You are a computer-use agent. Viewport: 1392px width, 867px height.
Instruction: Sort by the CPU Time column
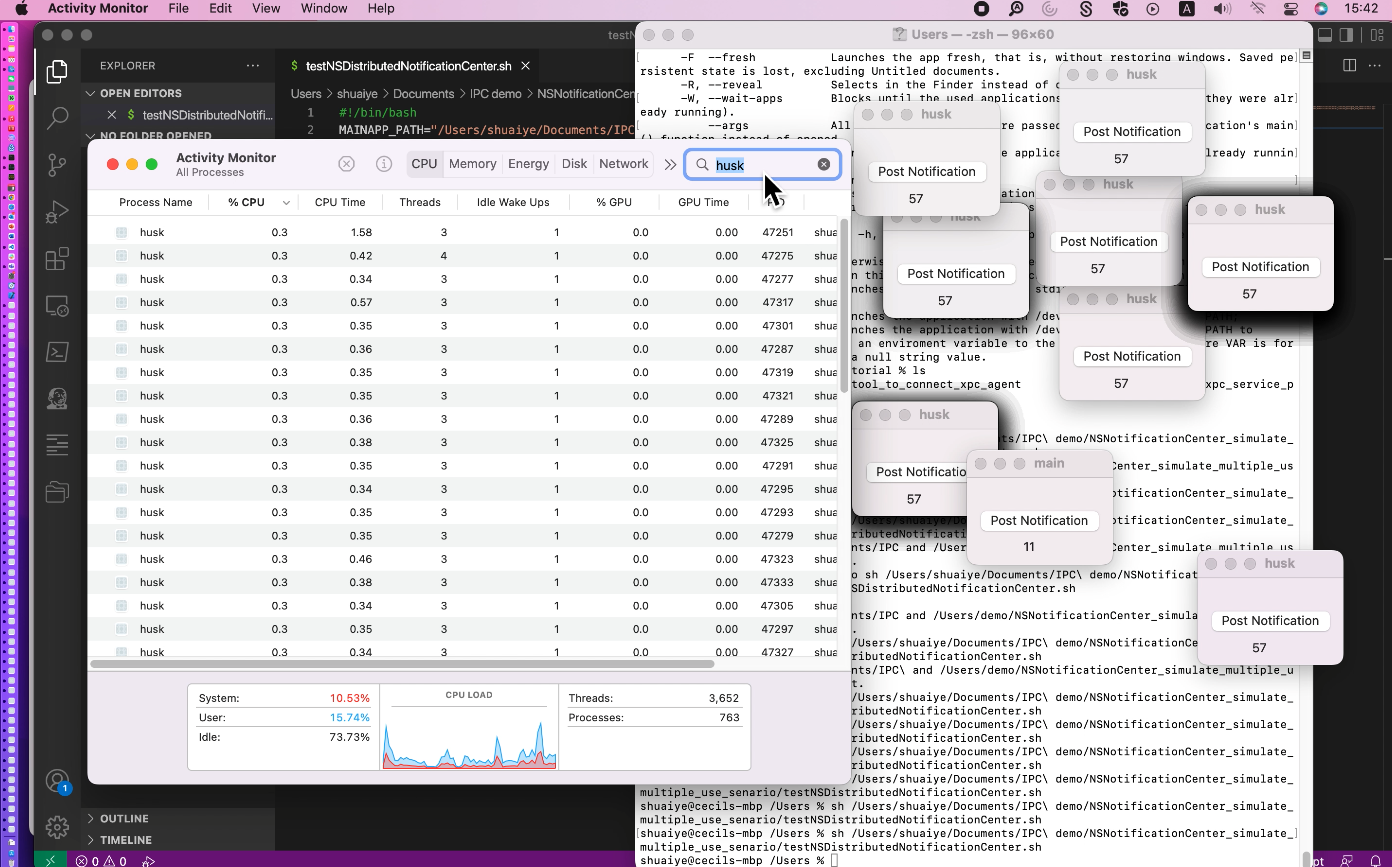coord(340,202)
